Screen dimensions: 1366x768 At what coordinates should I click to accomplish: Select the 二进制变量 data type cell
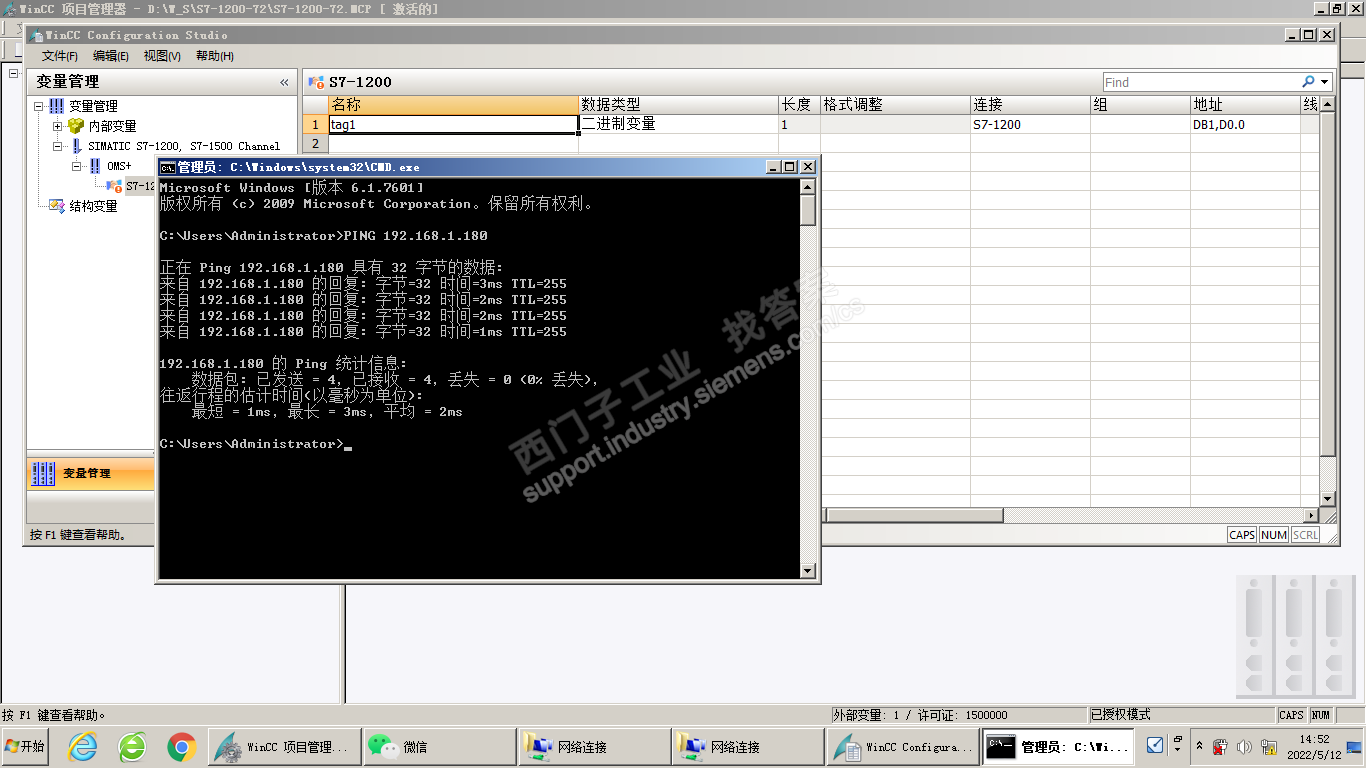678,125
